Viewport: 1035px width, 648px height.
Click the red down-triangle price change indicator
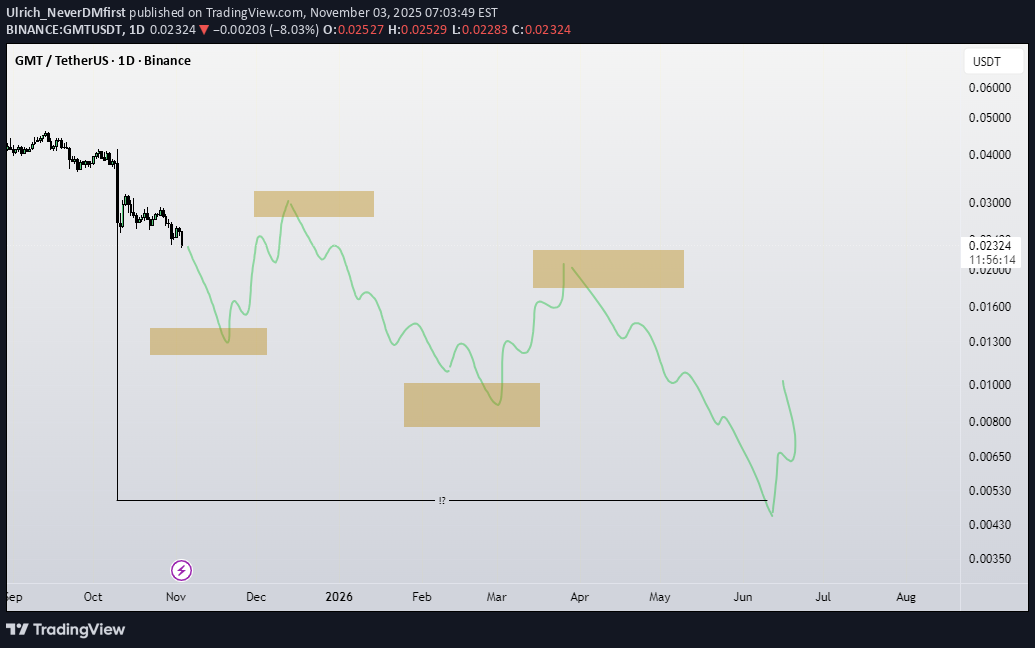[x=204, y=30]
